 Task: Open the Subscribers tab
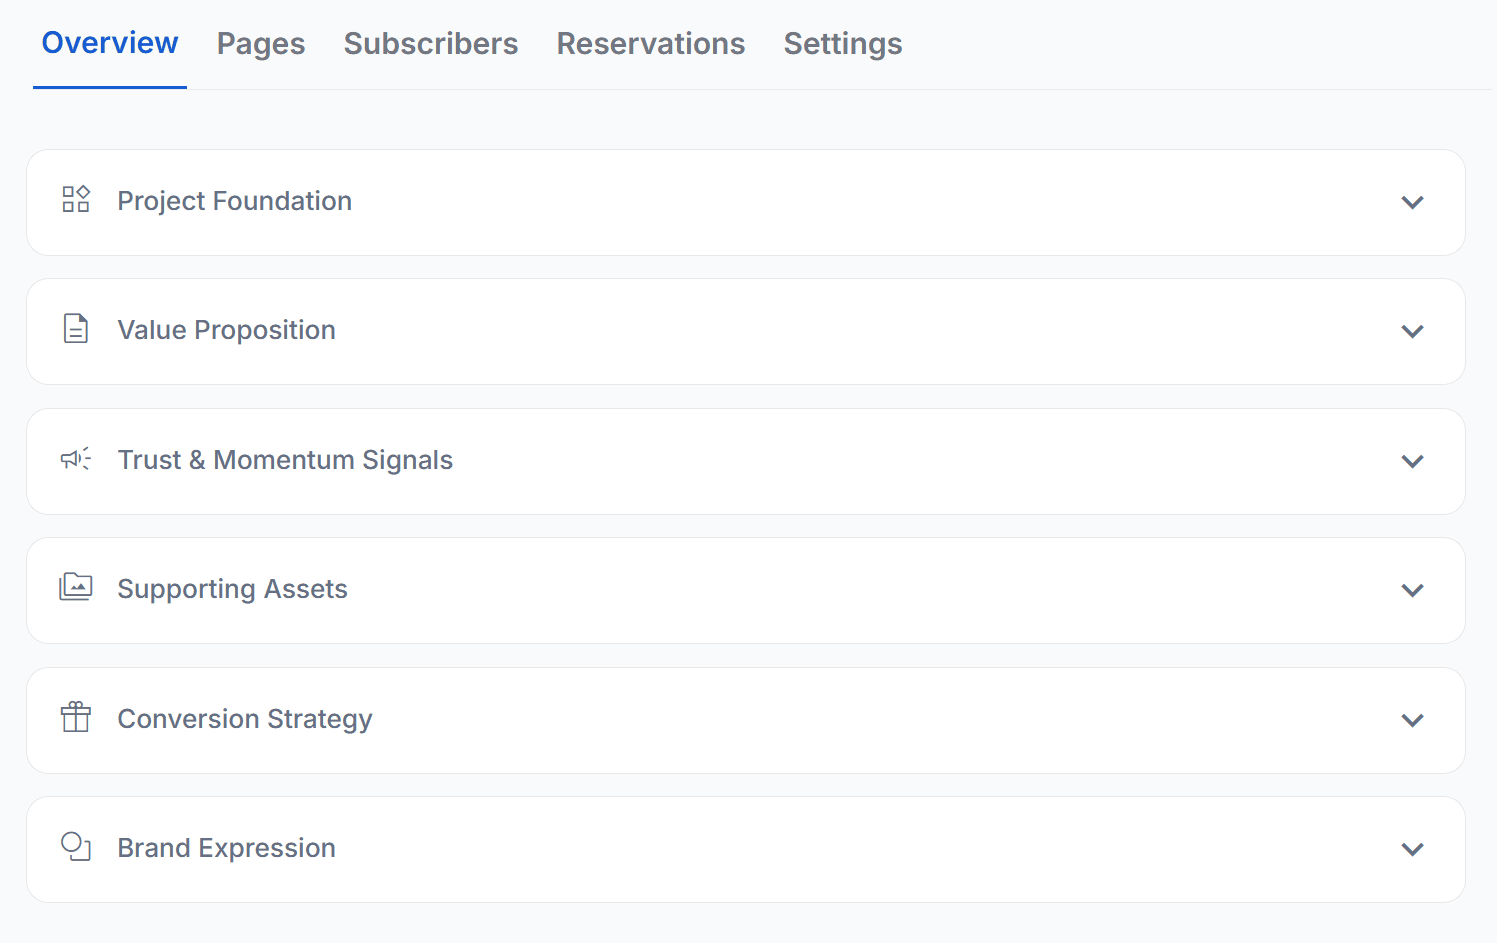pos(431,44)
